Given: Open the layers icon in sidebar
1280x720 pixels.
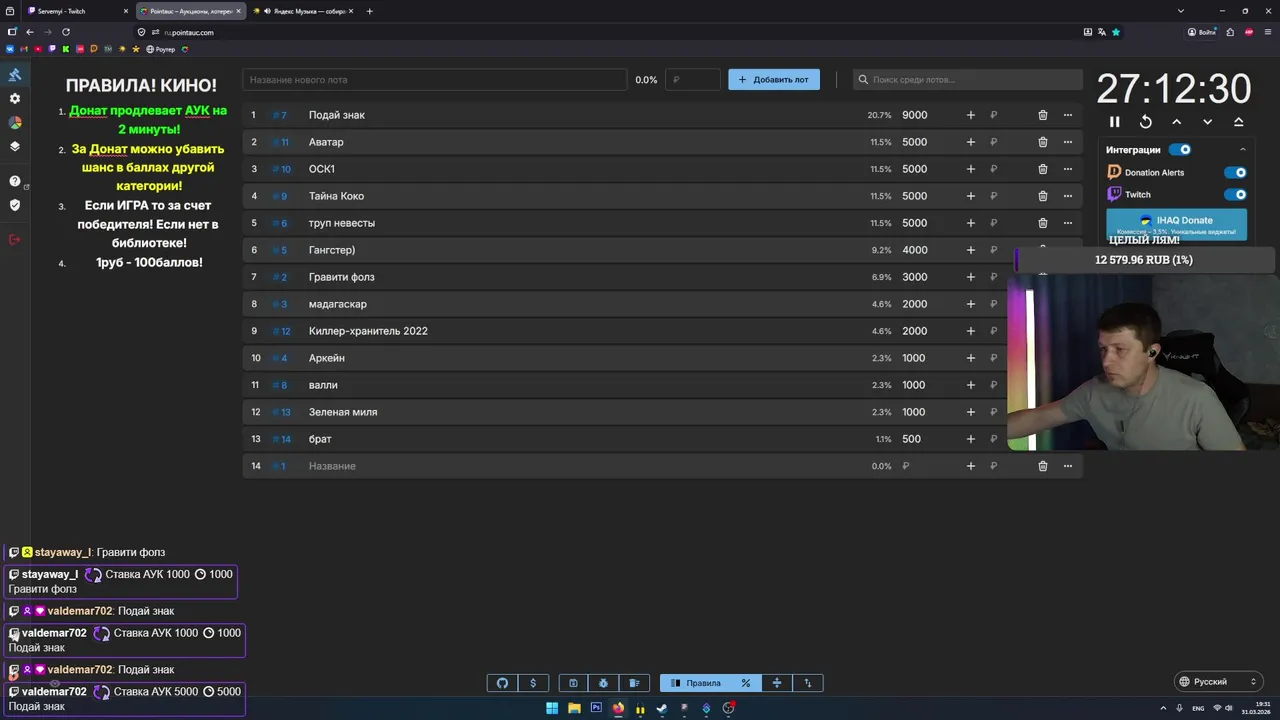Looking at the screenshot, I should tap(15, 146).
